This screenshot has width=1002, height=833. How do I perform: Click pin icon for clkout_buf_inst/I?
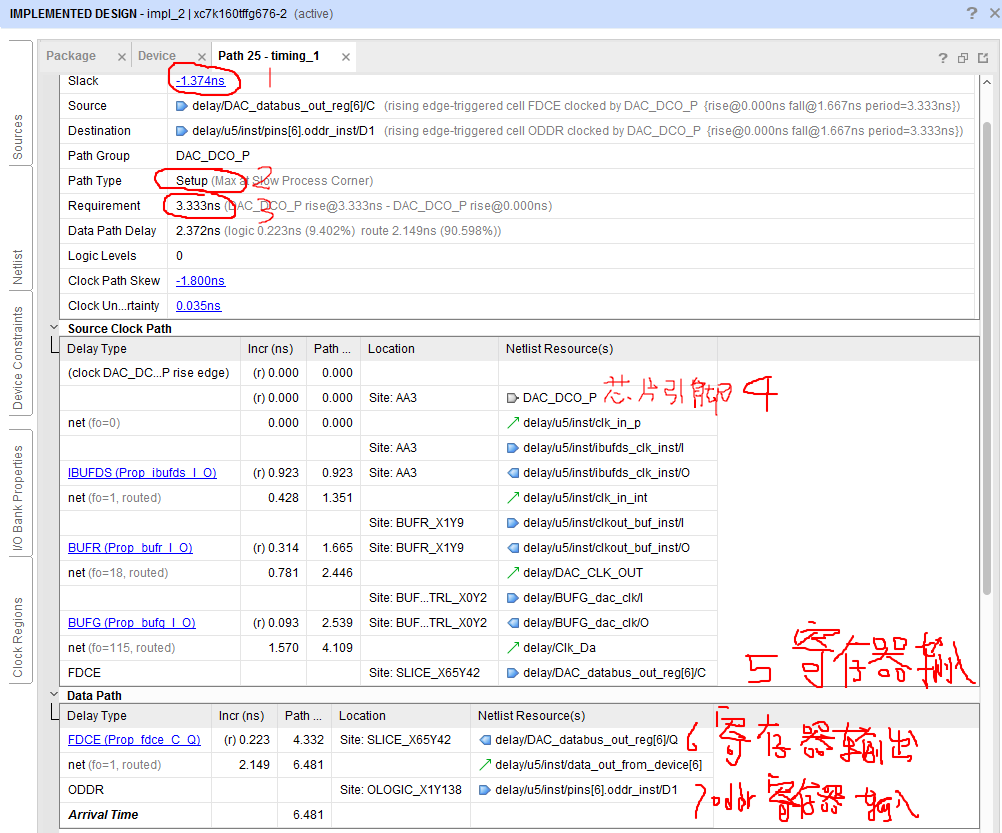[513, 523]
